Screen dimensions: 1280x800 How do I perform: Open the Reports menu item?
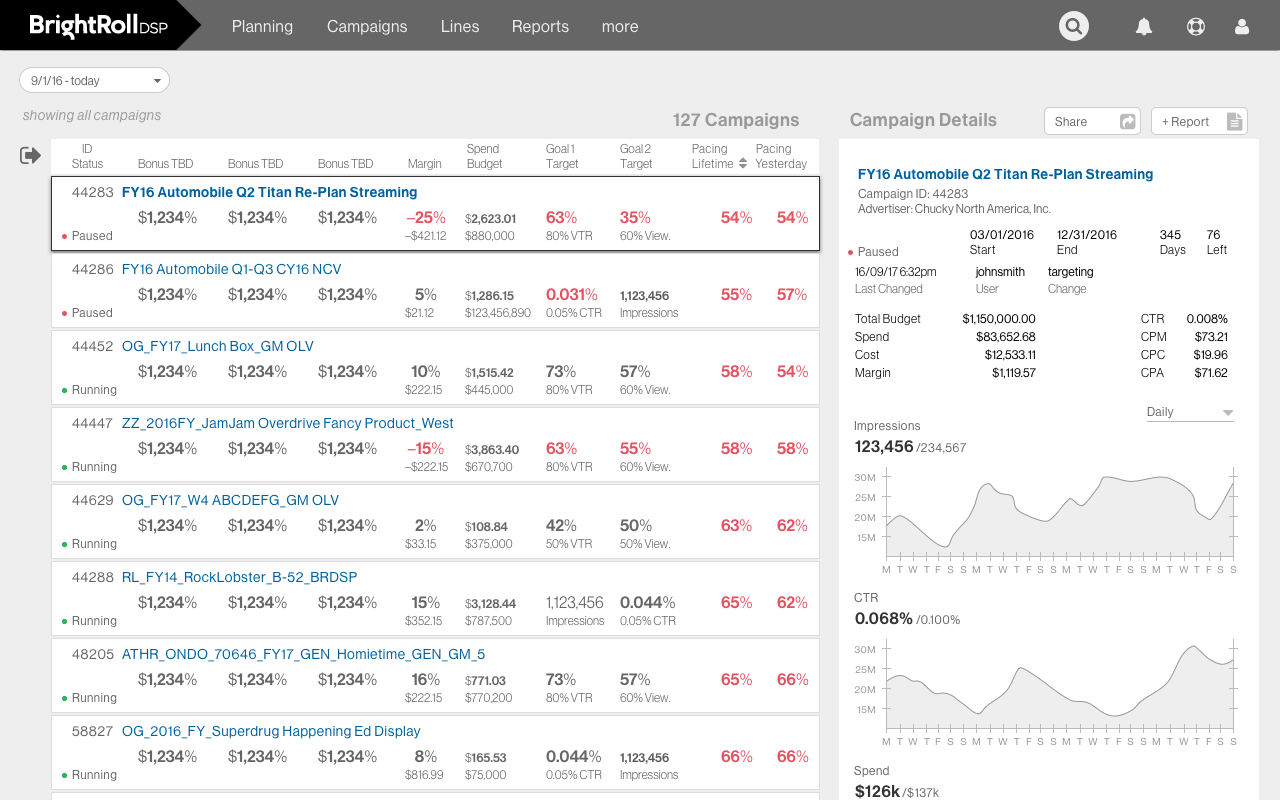pyautogui.click(x=540, y=26)
